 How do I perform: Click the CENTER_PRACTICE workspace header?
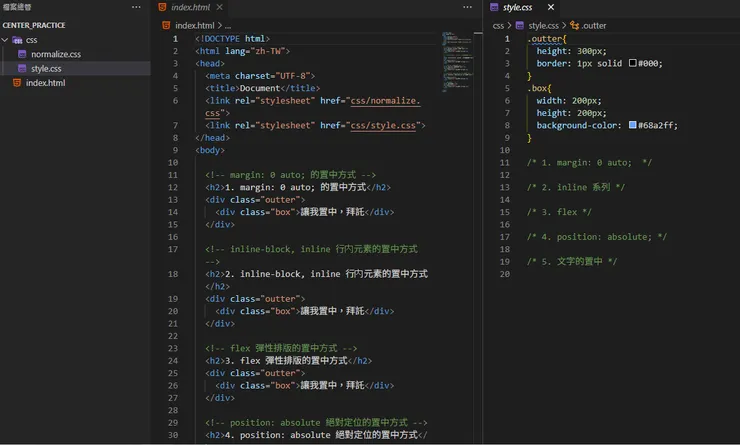[34, 25]
